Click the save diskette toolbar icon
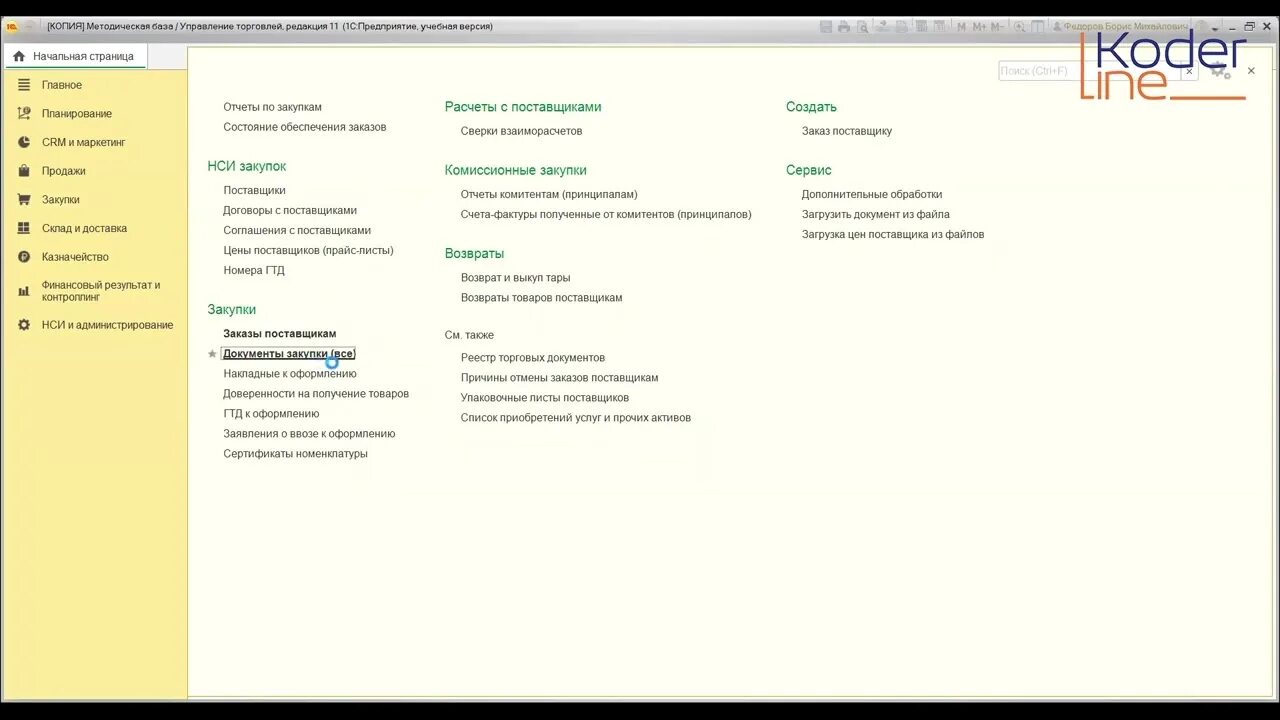 (825, 27)
